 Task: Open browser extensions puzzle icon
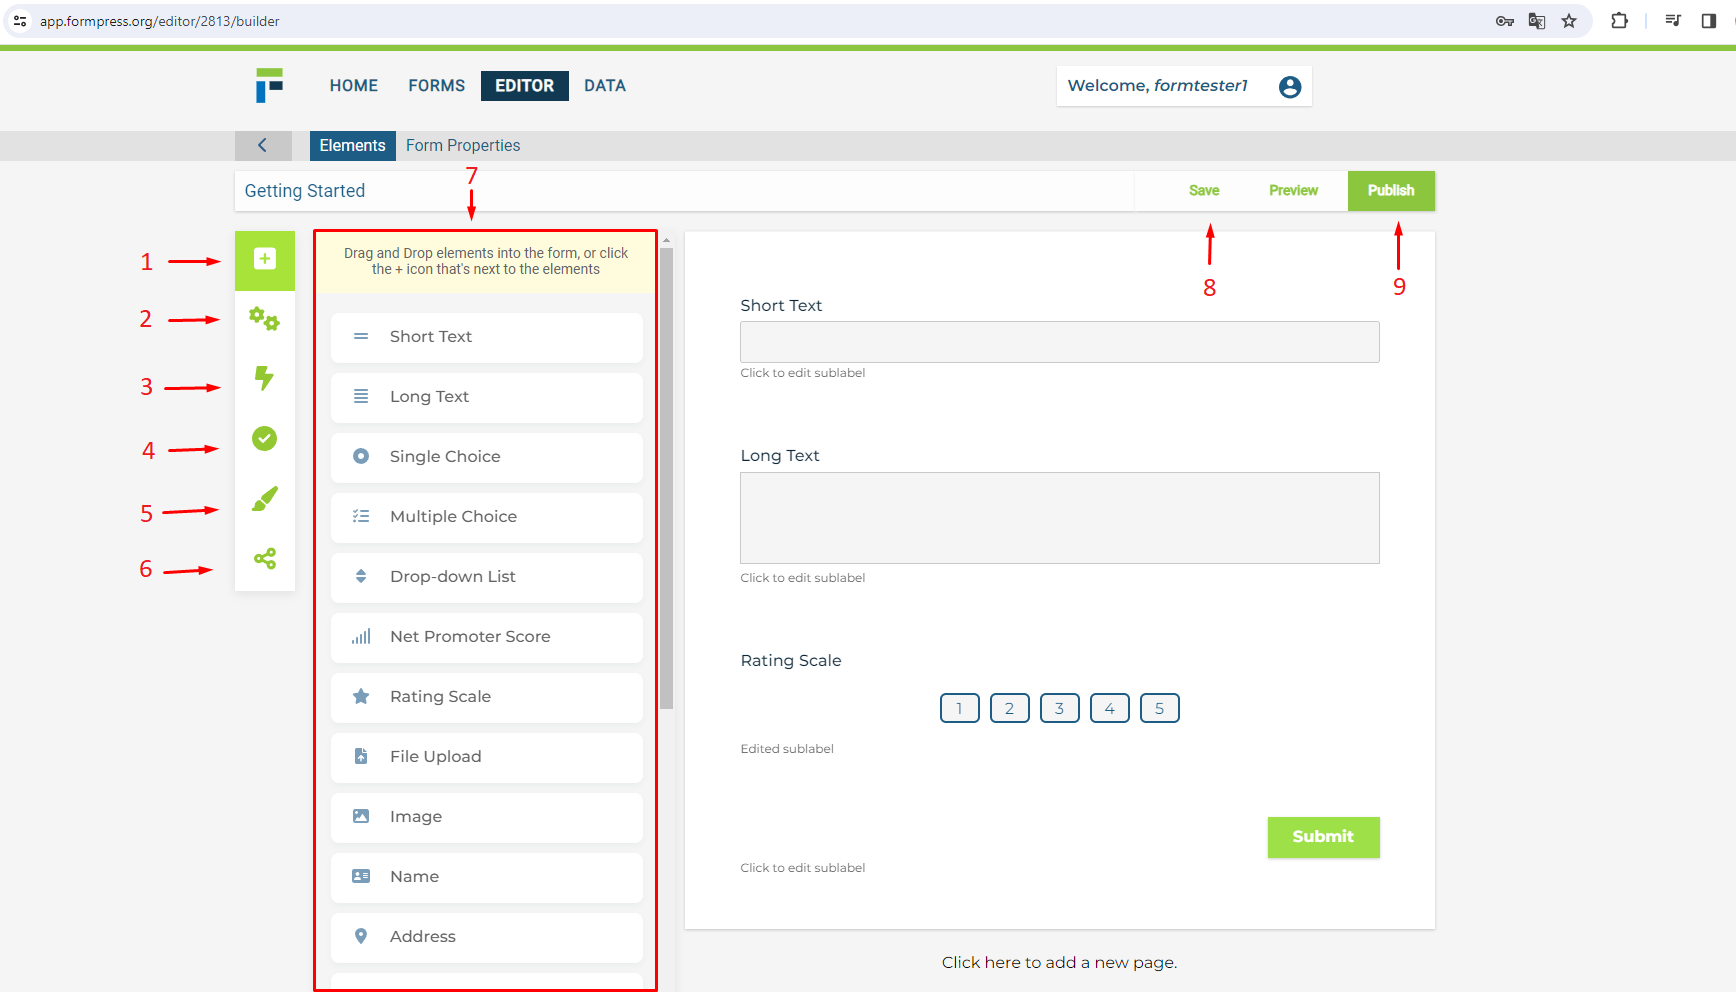pyautogui.click(x=1619, y=21)
